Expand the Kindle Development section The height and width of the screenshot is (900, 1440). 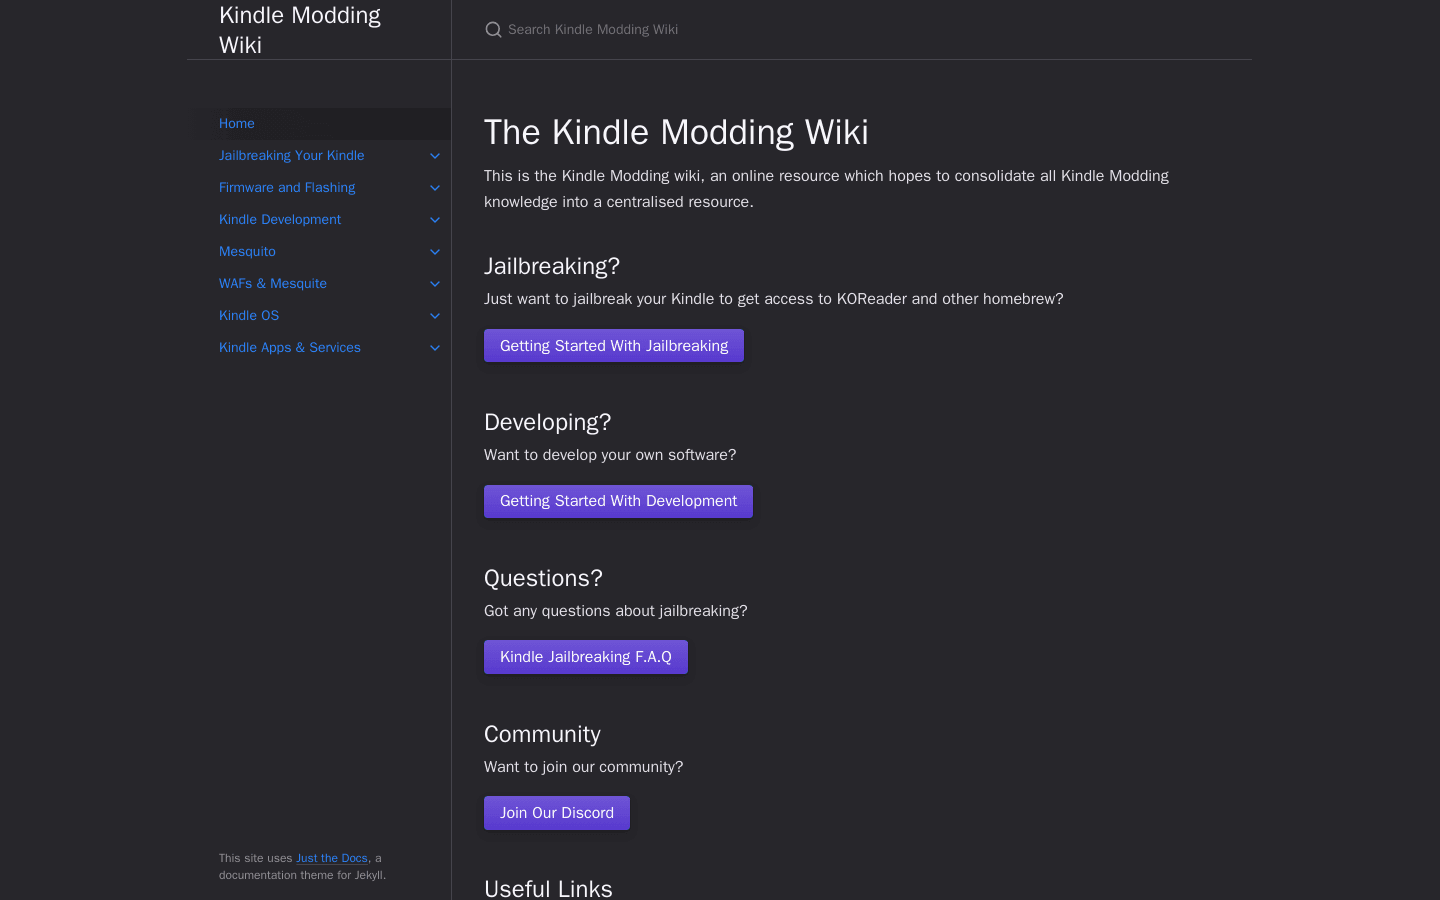(x=435, y=219)
